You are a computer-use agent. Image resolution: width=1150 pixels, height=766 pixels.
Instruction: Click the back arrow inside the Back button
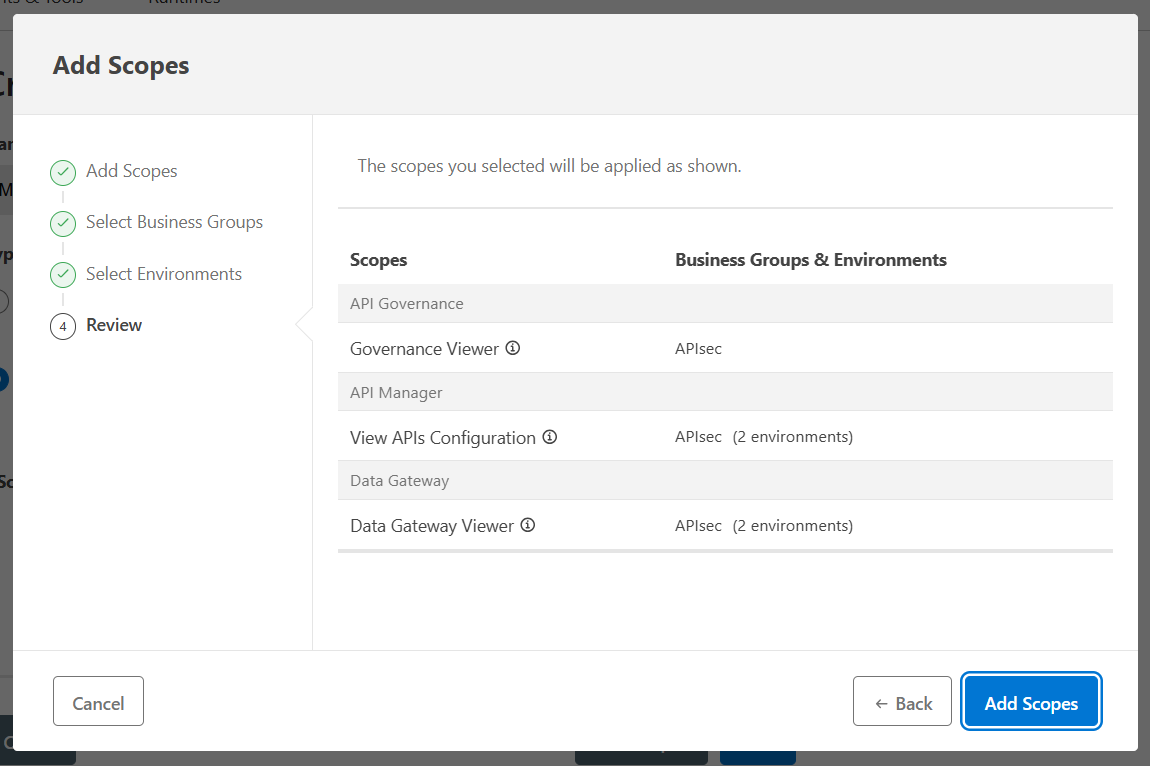point(884,701)
